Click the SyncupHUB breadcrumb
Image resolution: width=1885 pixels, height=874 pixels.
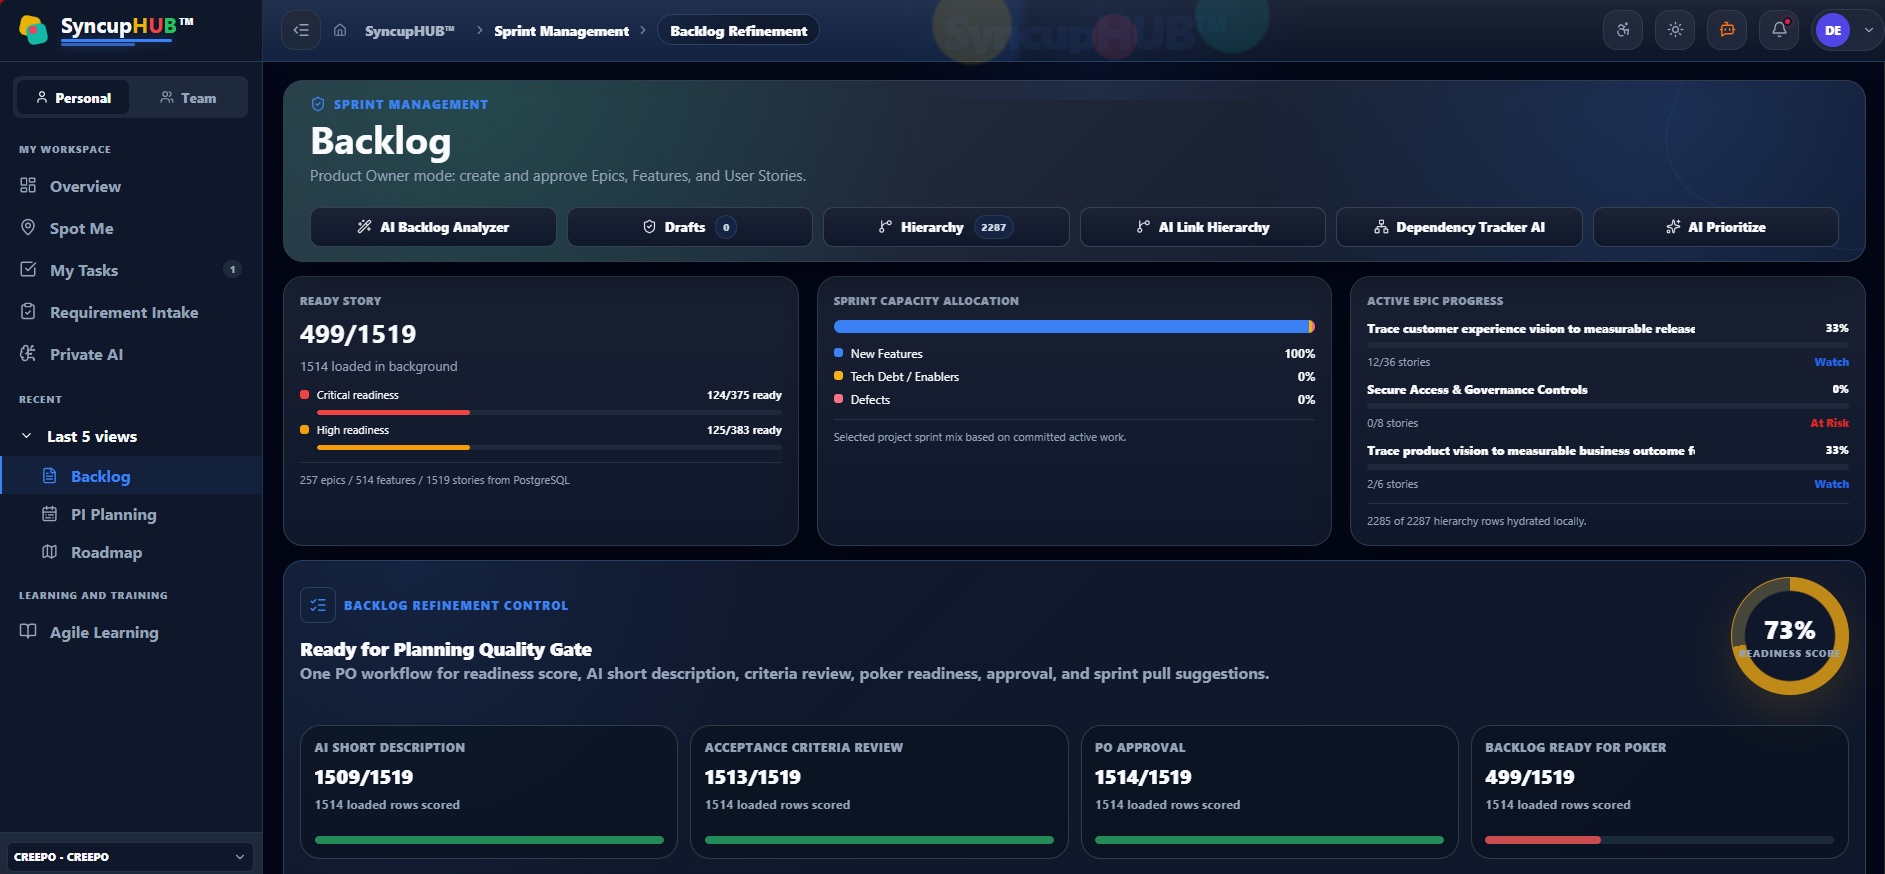[410, 31]
